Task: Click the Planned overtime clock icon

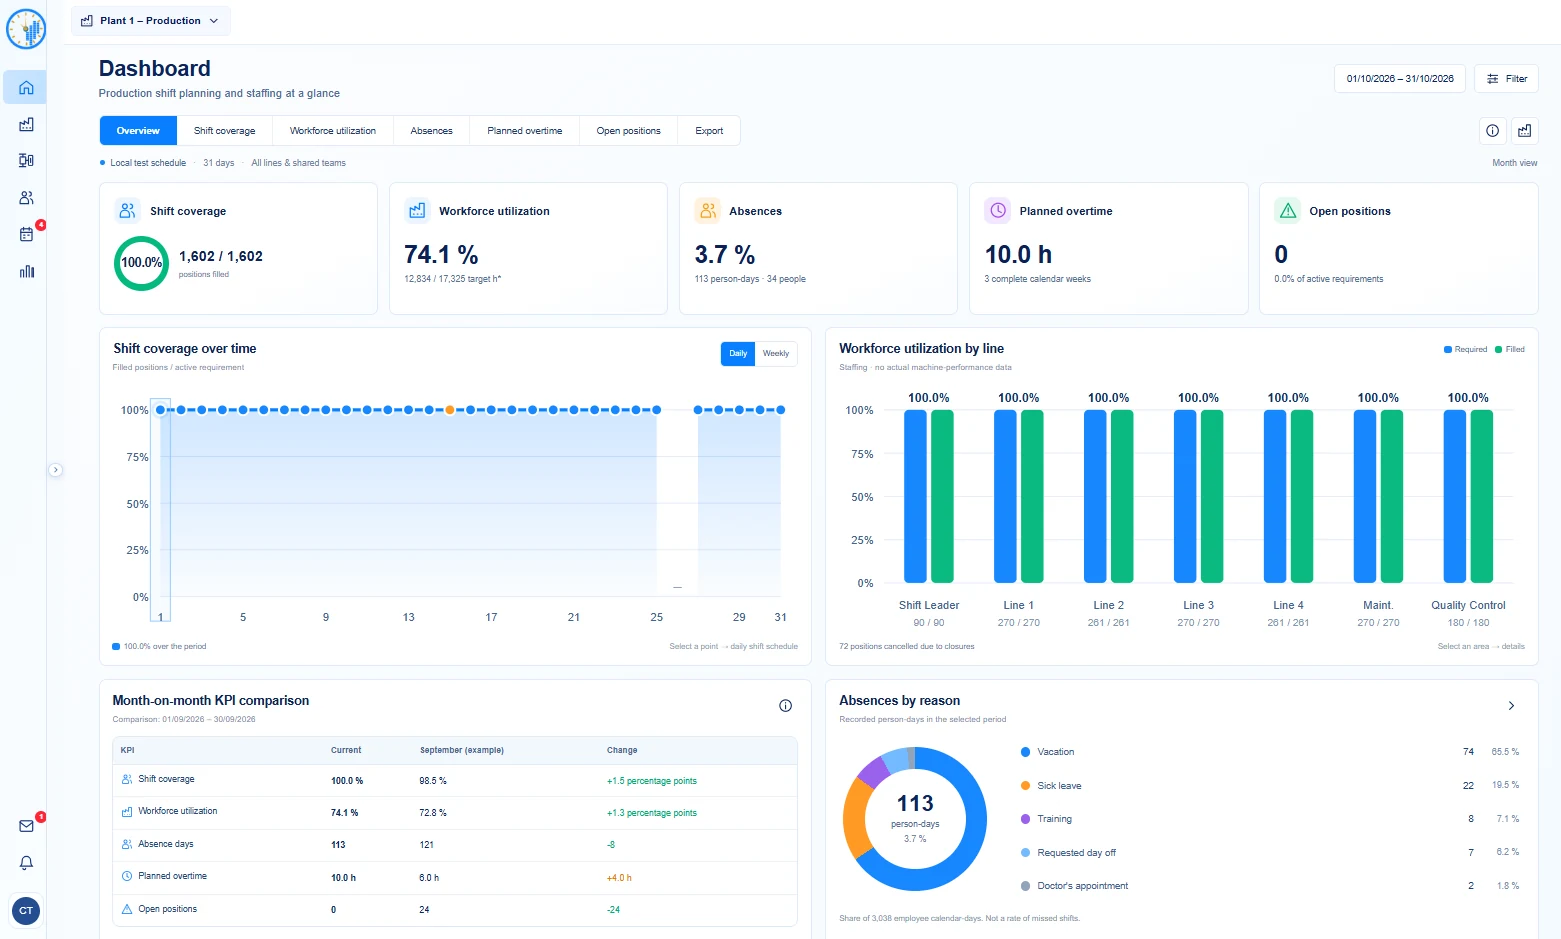Action: tap(998, 210)
